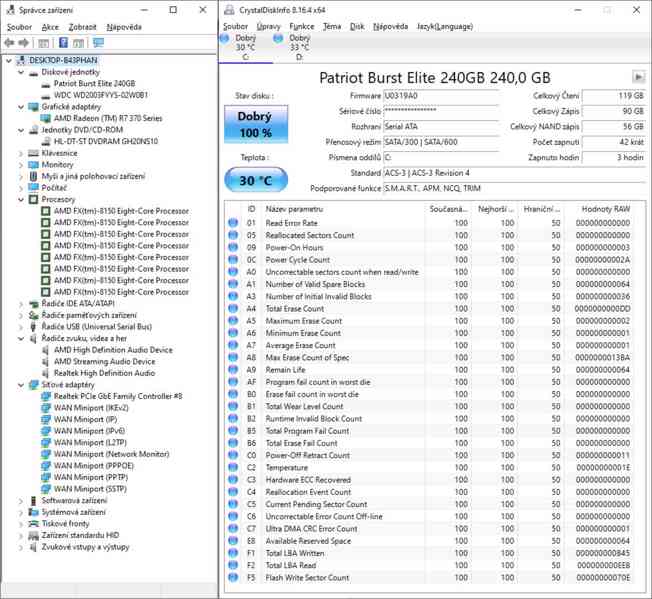Open the Soubor menu in Device Manager
This screenshot has height=599, width=652.
[20, 27]
